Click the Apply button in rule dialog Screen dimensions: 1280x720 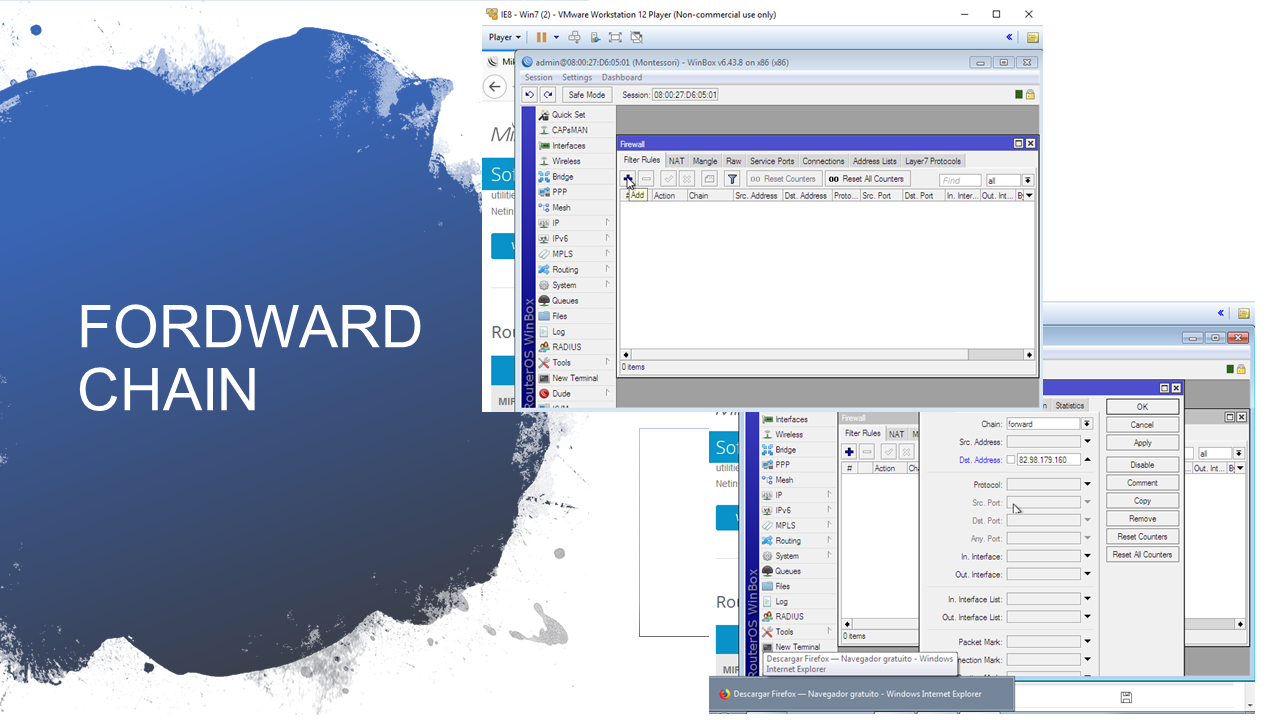pyautogui.click(x=1142, y=443)
